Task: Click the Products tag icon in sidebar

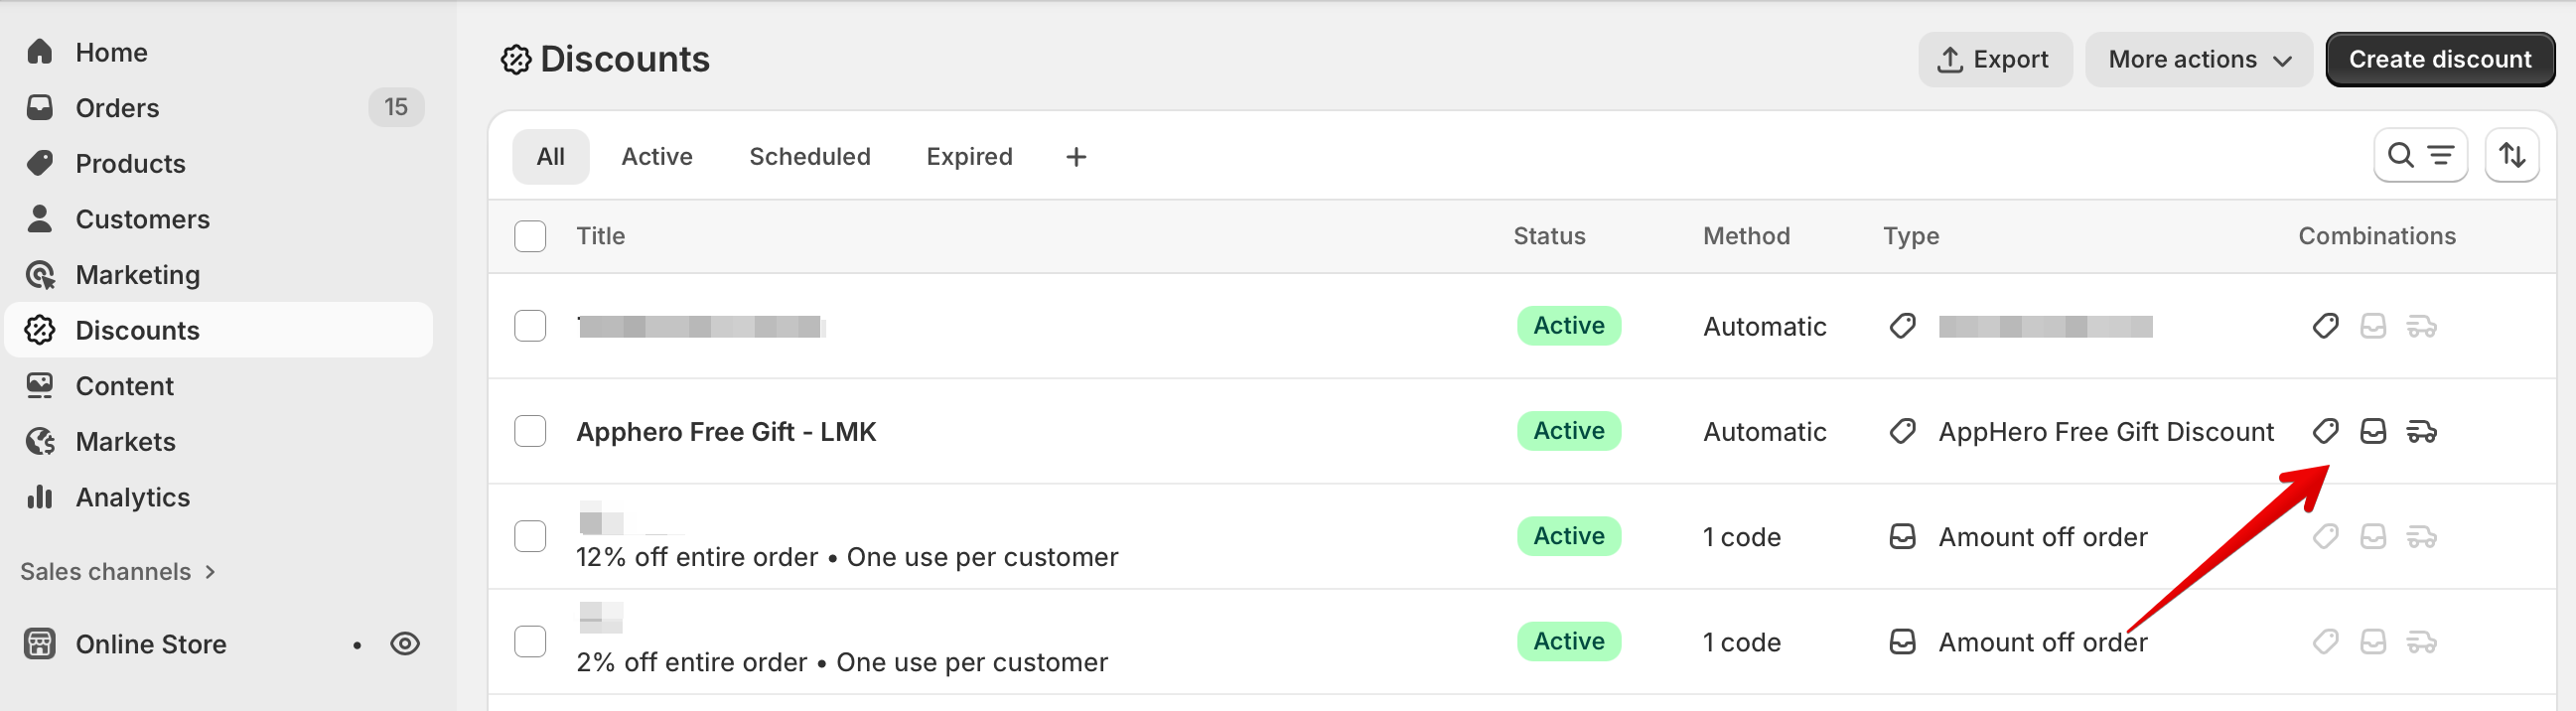Action: [x=40, y=163]
